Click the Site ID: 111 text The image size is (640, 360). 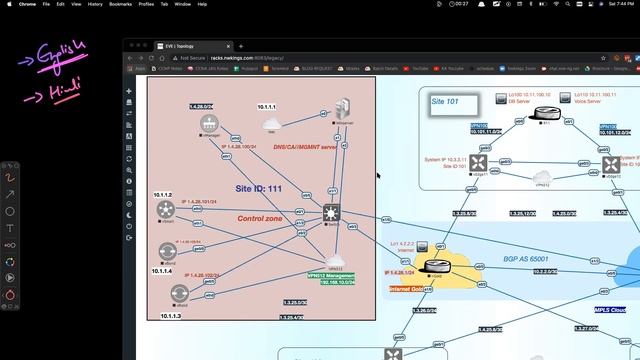(259, 189)
